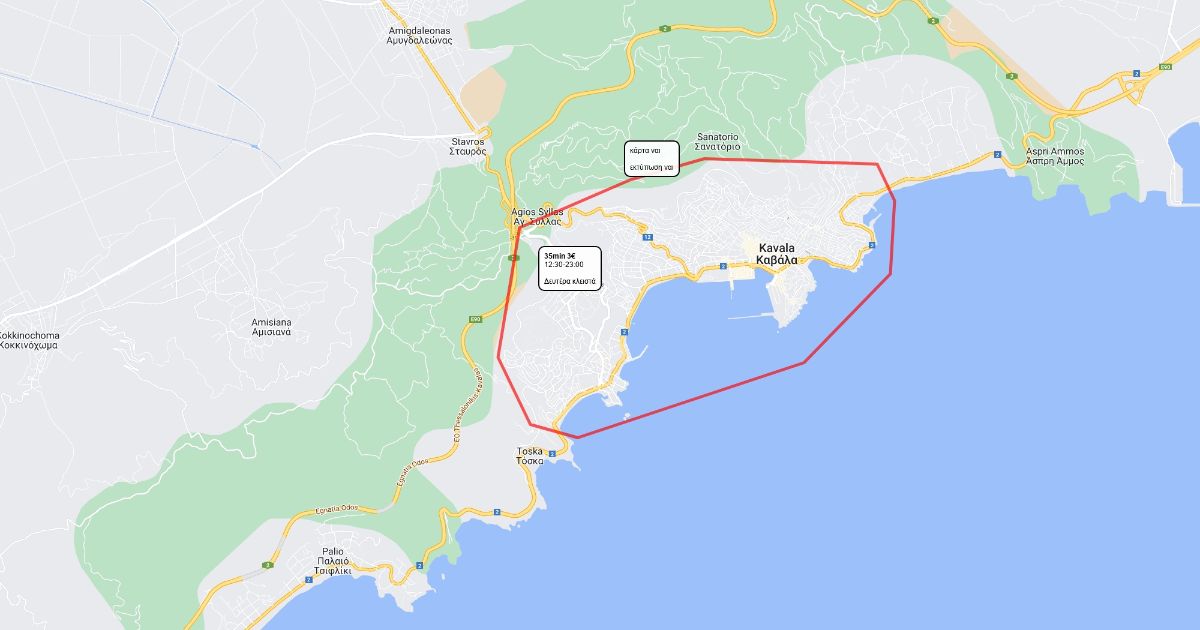This screenshot has width=1200, height=630.
Task: Click the route 12 road shield
Action: point(648,237)
